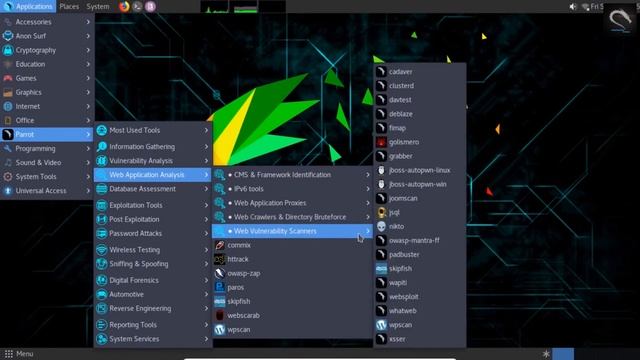Launch wapiti scanner
This screenshot has width=640, height=360.
click(420, 283)
